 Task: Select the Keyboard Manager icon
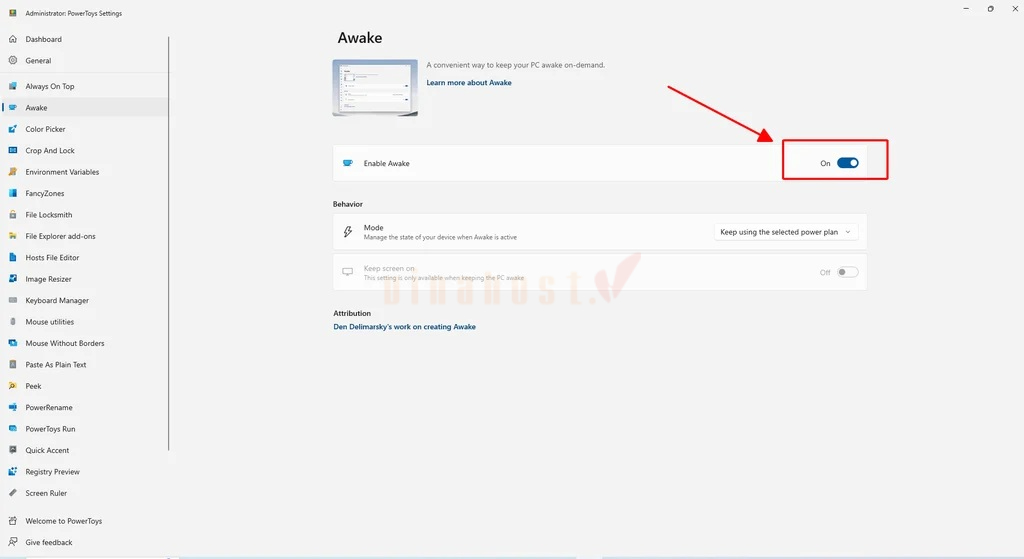pos(12,300)
